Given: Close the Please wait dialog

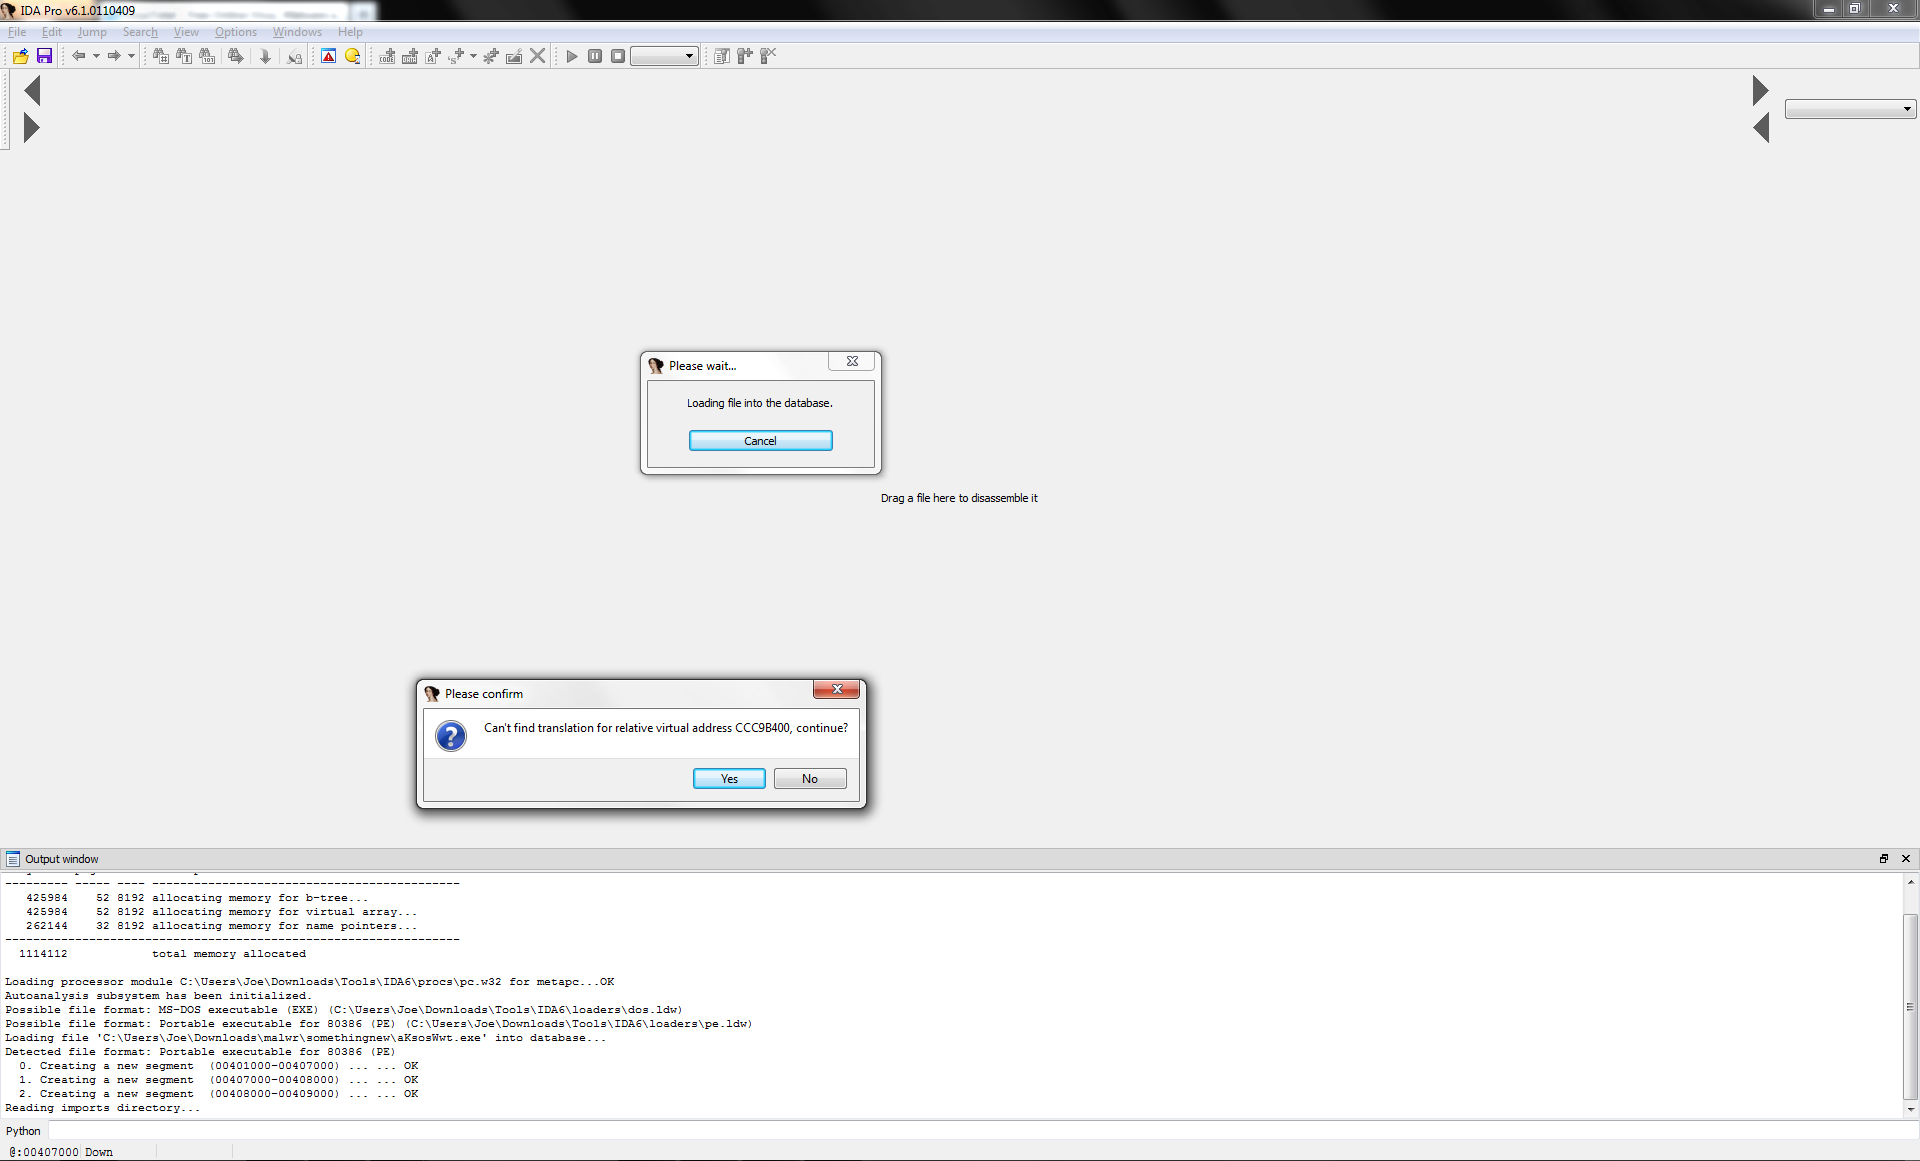Looking at the screenshot, I should coord(852,361).
